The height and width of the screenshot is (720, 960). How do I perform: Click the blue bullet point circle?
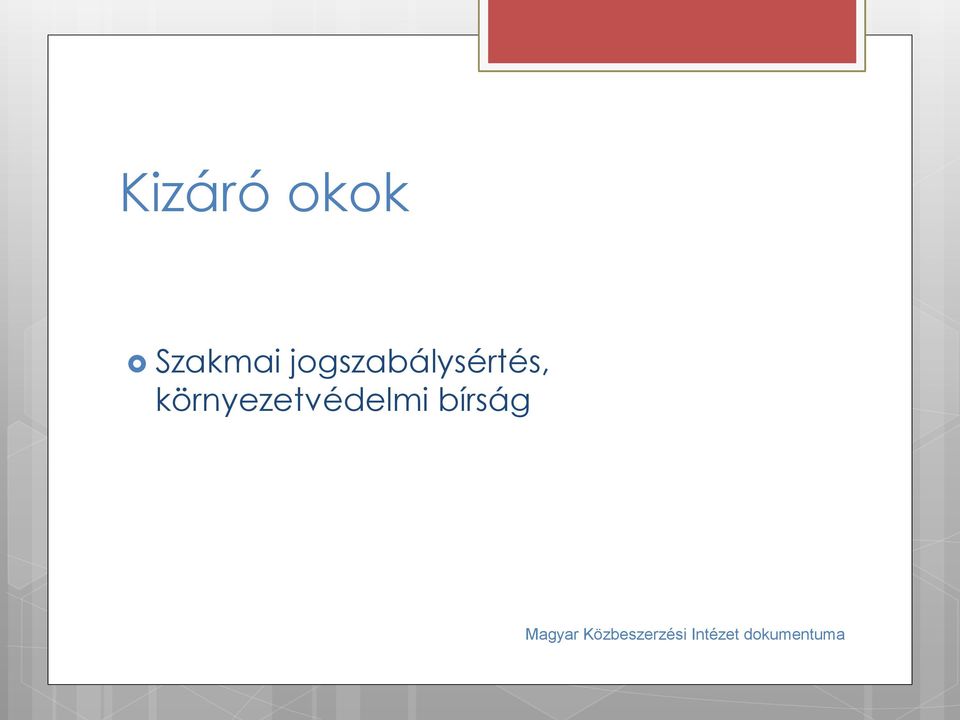pyautogui.click(x=137, y=364)
